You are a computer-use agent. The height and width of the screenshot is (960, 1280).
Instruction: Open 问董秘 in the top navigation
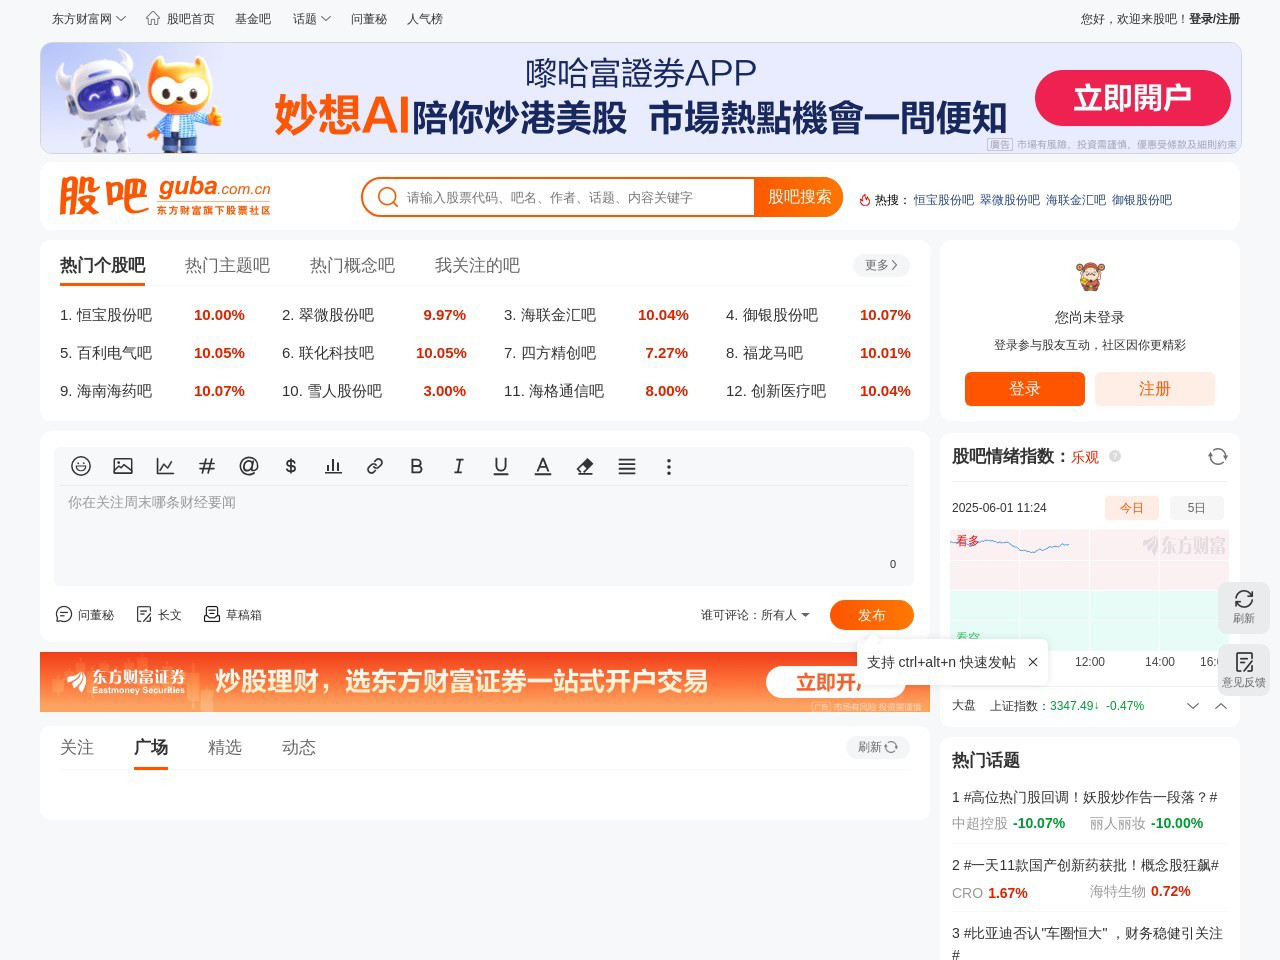click(x=369, y=18)
